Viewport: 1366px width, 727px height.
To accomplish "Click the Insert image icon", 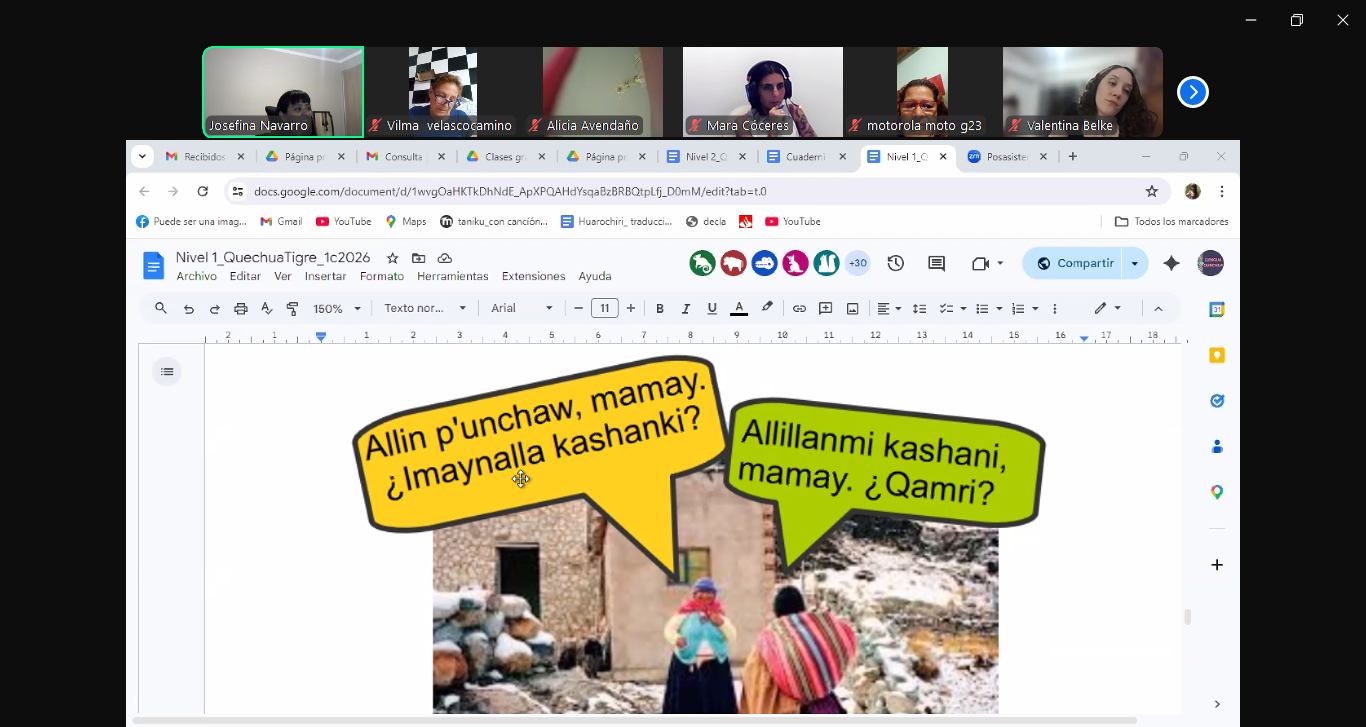I will point(852,309).
